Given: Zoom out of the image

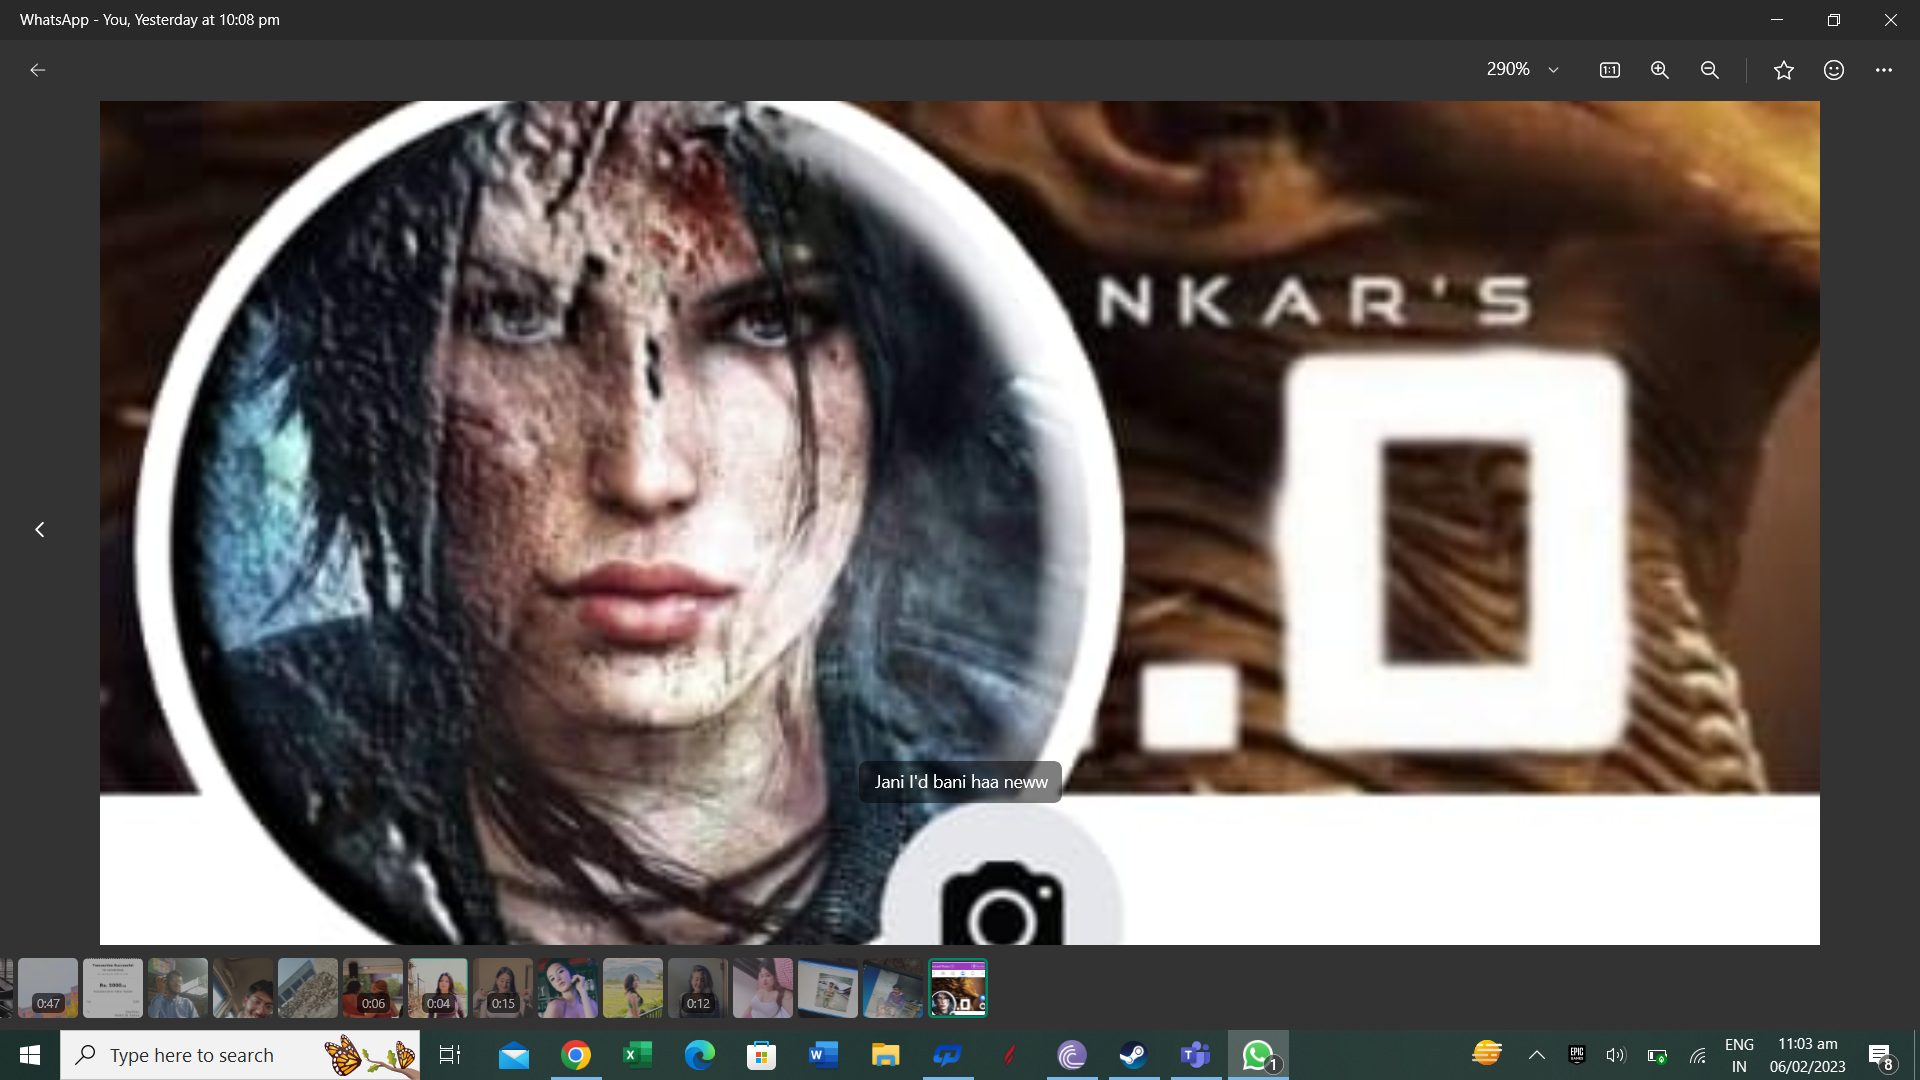Looking at the screenshot, I should [1710, 70].
